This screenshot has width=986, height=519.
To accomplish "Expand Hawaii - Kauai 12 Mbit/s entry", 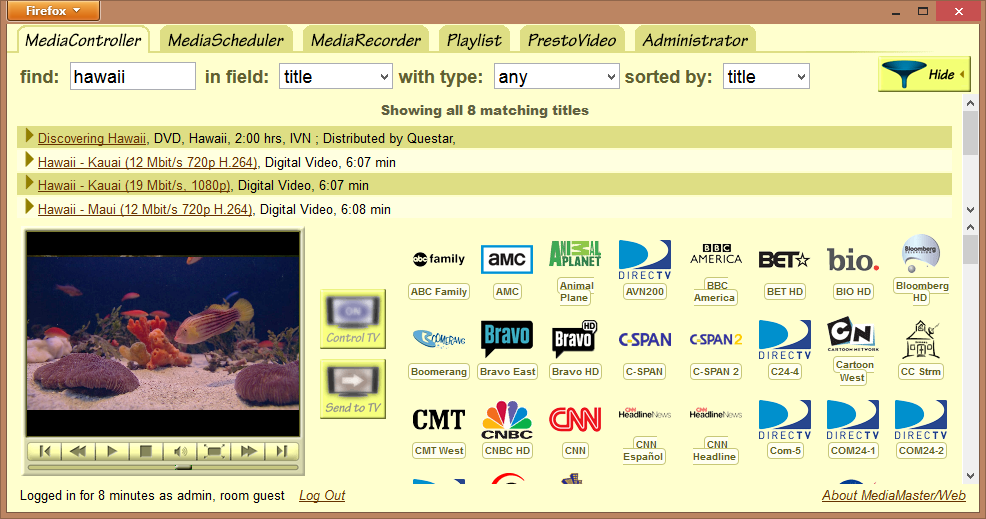I will tap(29, 160).
